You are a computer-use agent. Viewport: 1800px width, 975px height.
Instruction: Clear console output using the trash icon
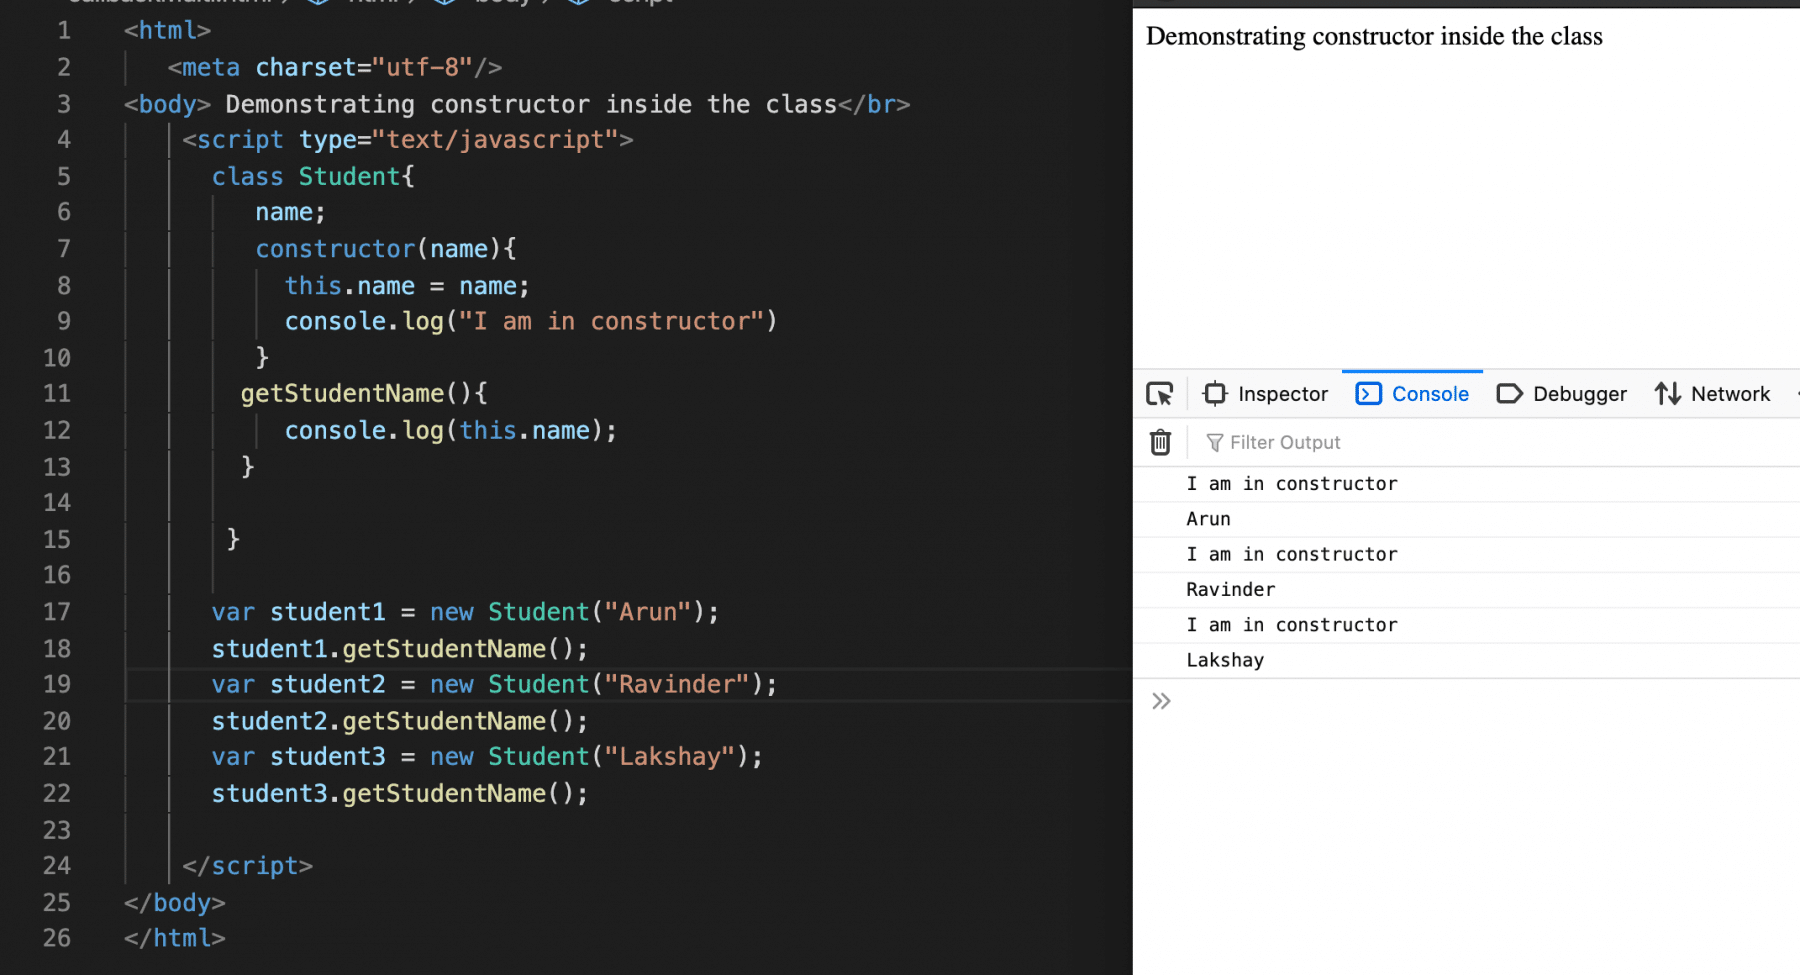tap(1159, 441)
